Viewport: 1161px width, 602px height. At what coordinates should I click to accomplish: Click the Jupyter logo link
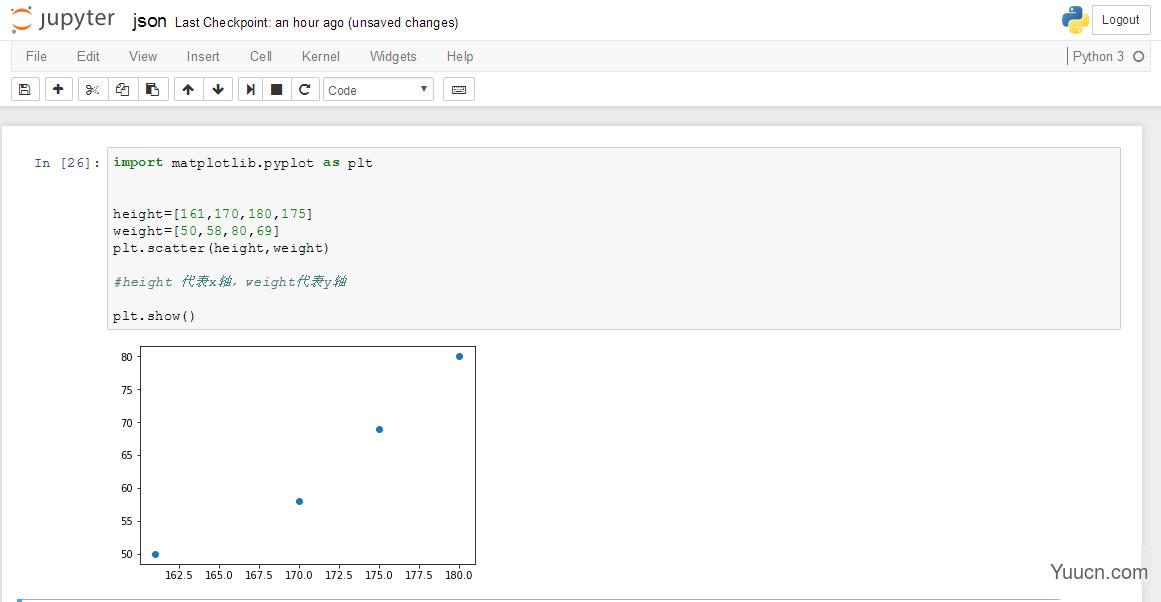pos(63,20)
